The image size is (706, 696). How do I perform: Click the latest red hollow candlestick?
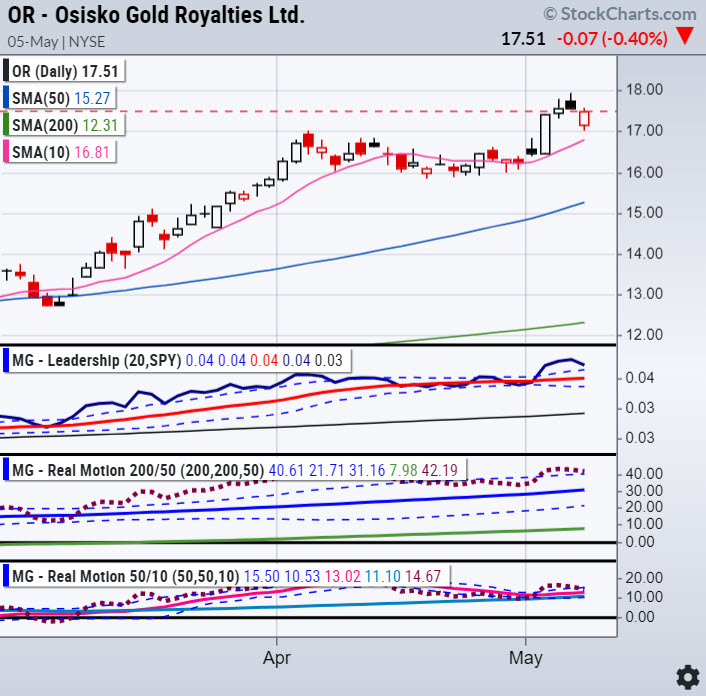click(x=584, y=118)
